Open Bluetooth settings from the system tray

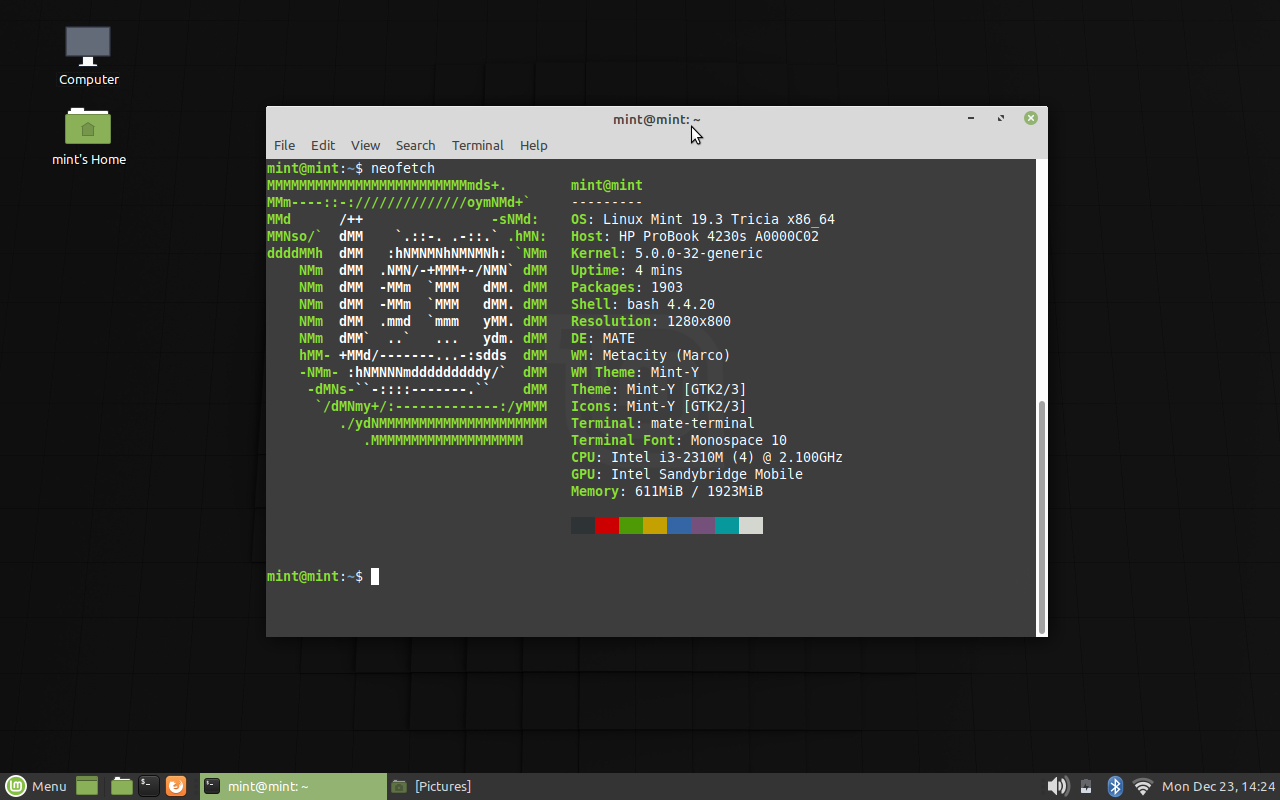point(1114,786)
